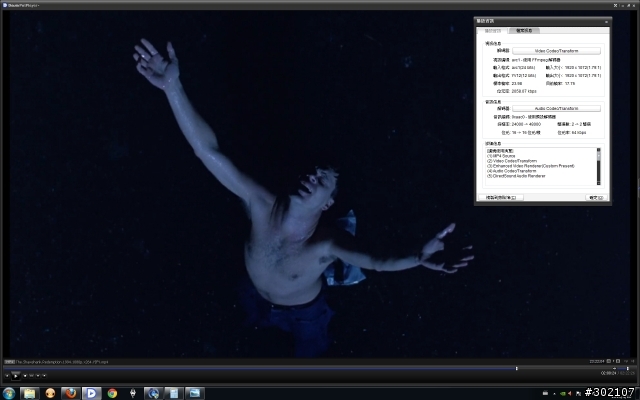Select Audio Codec/Transform filter list entry
This screenshot has width=640, height=400.
[511, 171]
